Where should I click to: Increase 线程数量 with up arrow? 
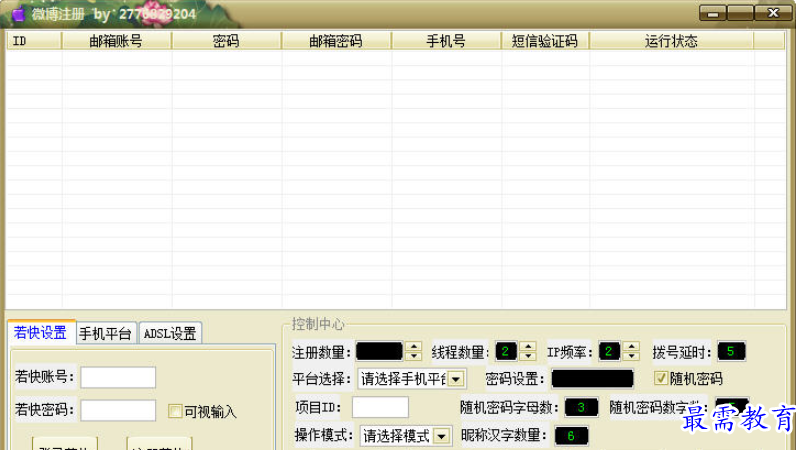coord(528,346)
